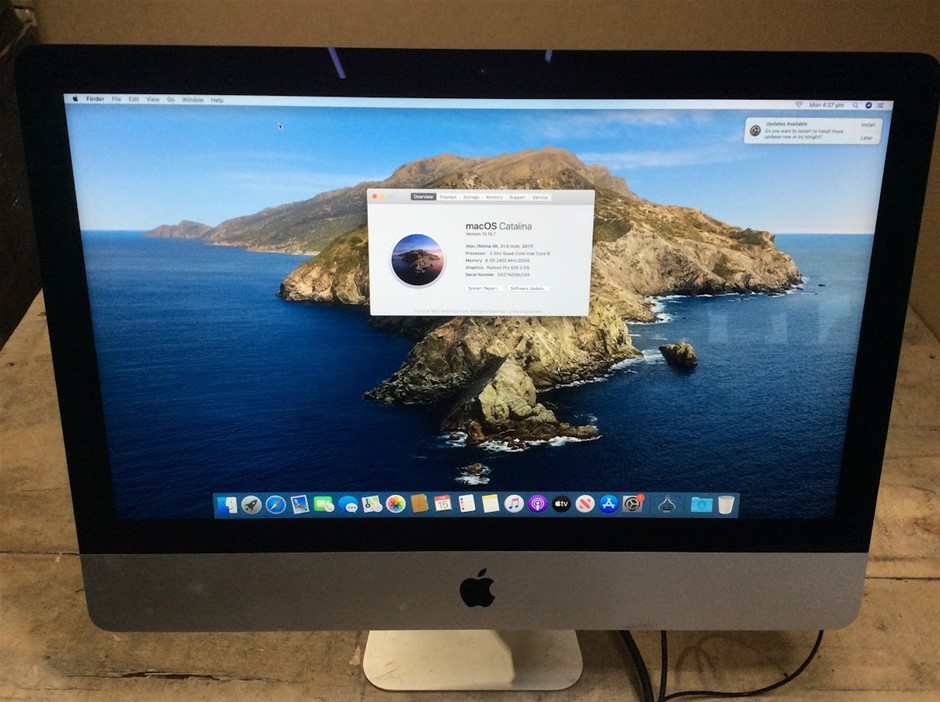Open the File menu
The height and width of the screenshot is (702, 940).
click(x=116, y=99)
